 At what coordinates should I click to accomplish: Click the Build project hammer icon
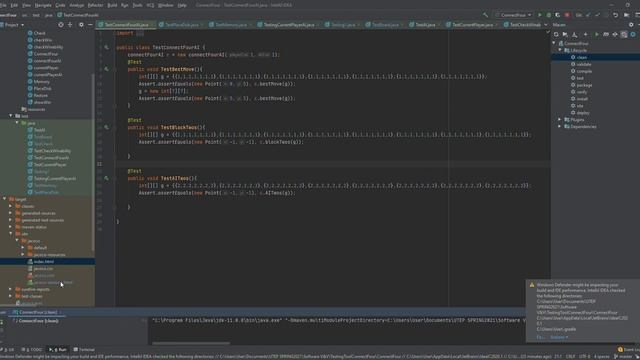tap(485, 15)
